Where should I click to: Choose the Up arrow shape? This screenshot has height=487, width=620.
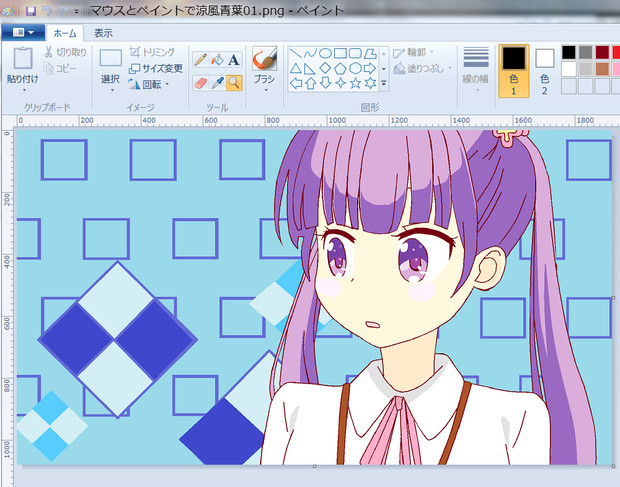click(310, 83)
